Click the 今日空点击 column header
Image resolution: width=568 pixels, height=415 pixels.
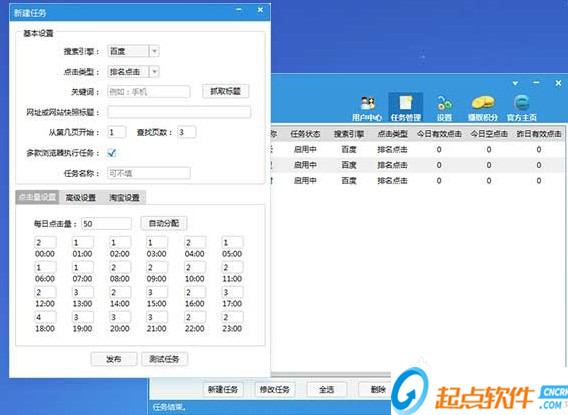tap(489, 134)
